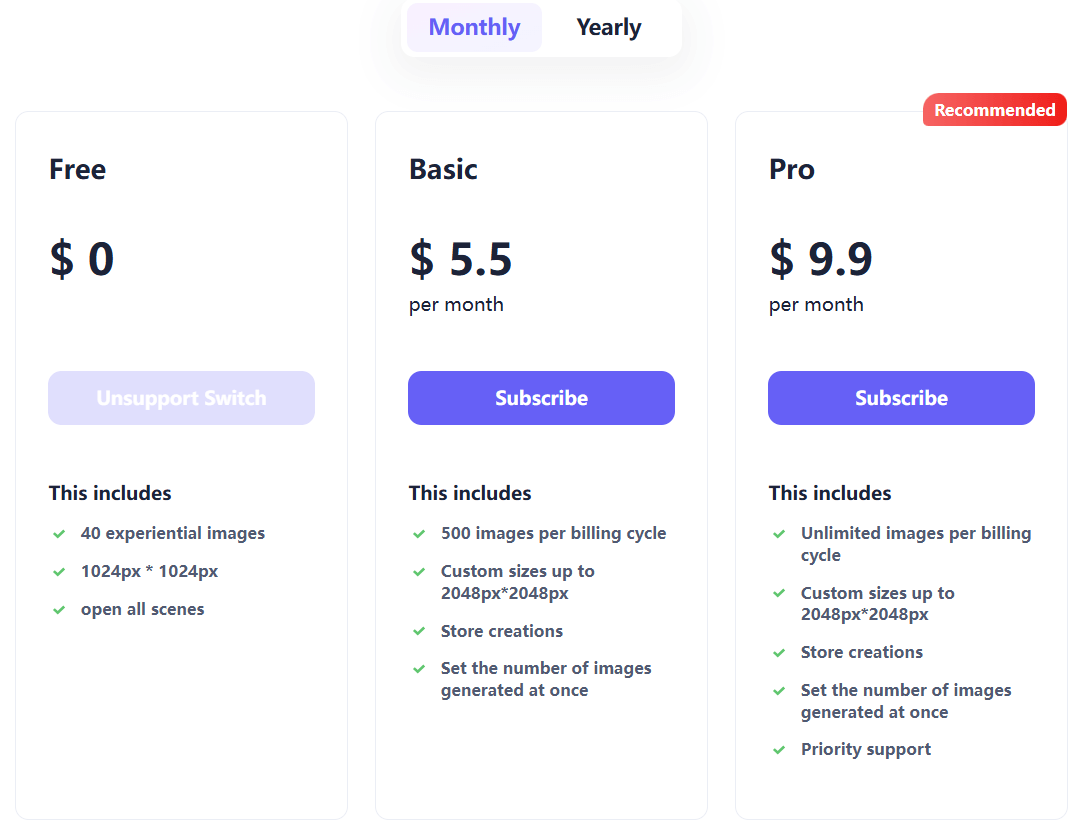The image size is (1080, 822).
Task: Click checkmark beside 40 experiential images
Action: (59, 534)
